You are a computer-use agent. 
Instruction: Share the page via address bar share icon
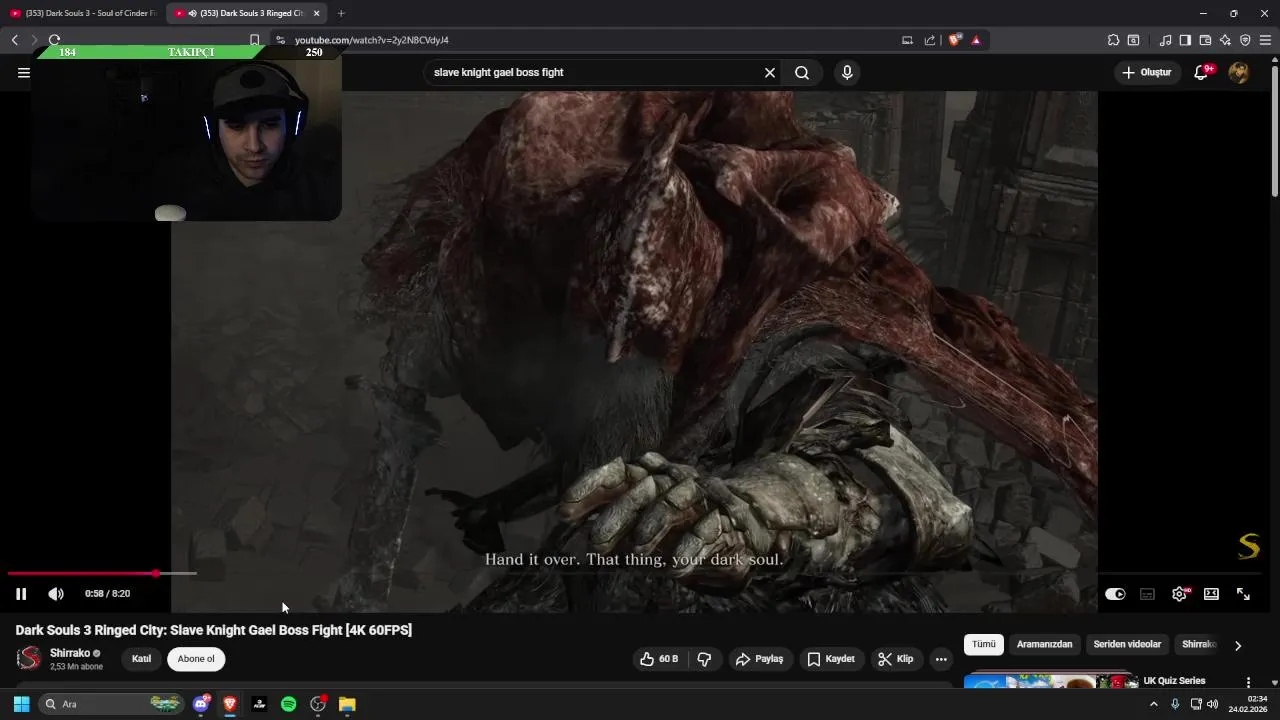[930, 40]
